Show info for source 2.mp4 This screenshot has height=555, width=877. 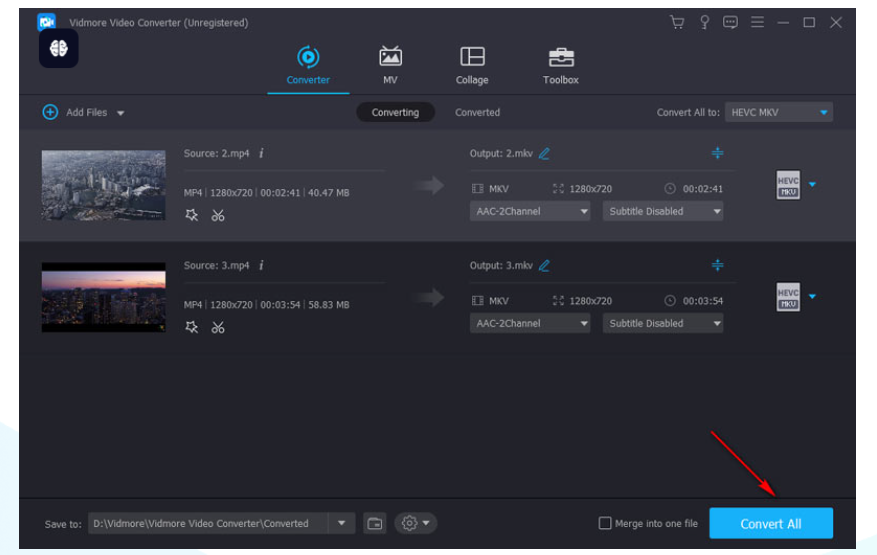click(x=261, y=153)
